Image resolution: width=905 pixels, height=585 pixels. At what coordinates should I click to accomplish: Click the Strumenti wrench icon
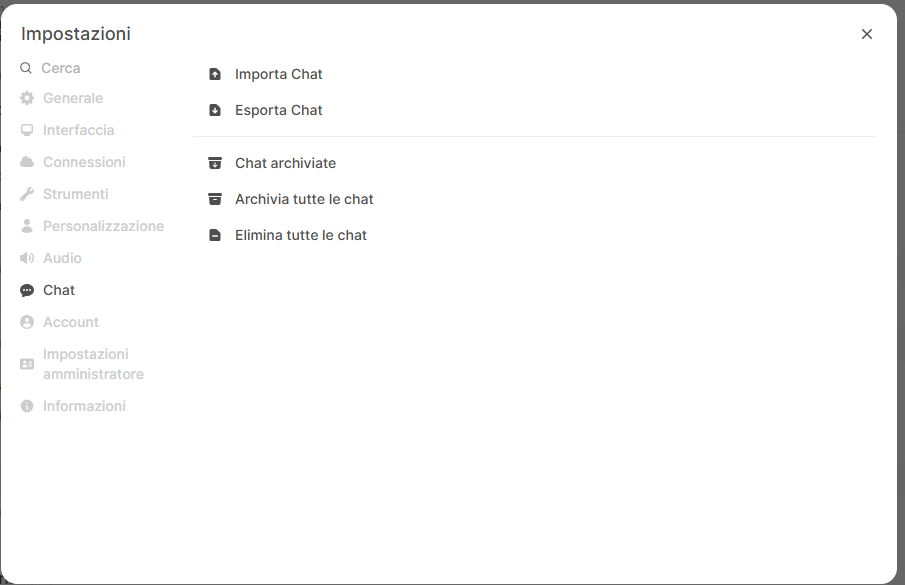[x=27, y=194]
